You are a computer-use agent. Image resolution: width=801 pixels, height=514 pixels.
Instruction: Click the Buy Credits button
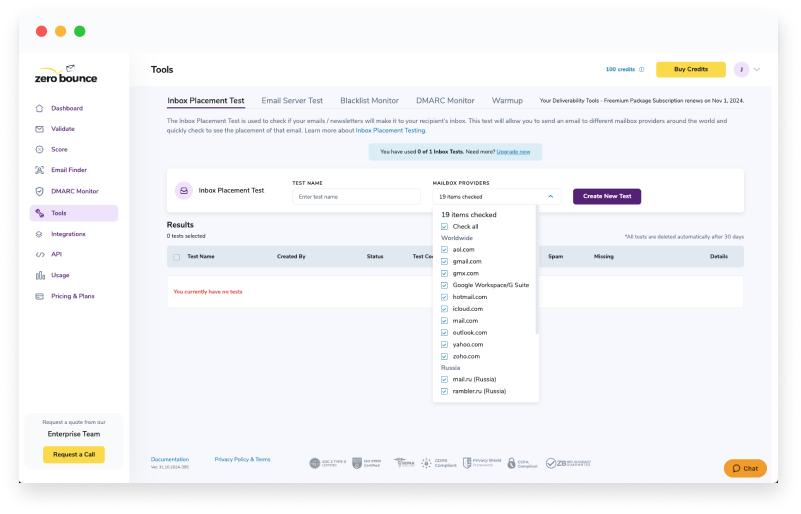(691, 69)
